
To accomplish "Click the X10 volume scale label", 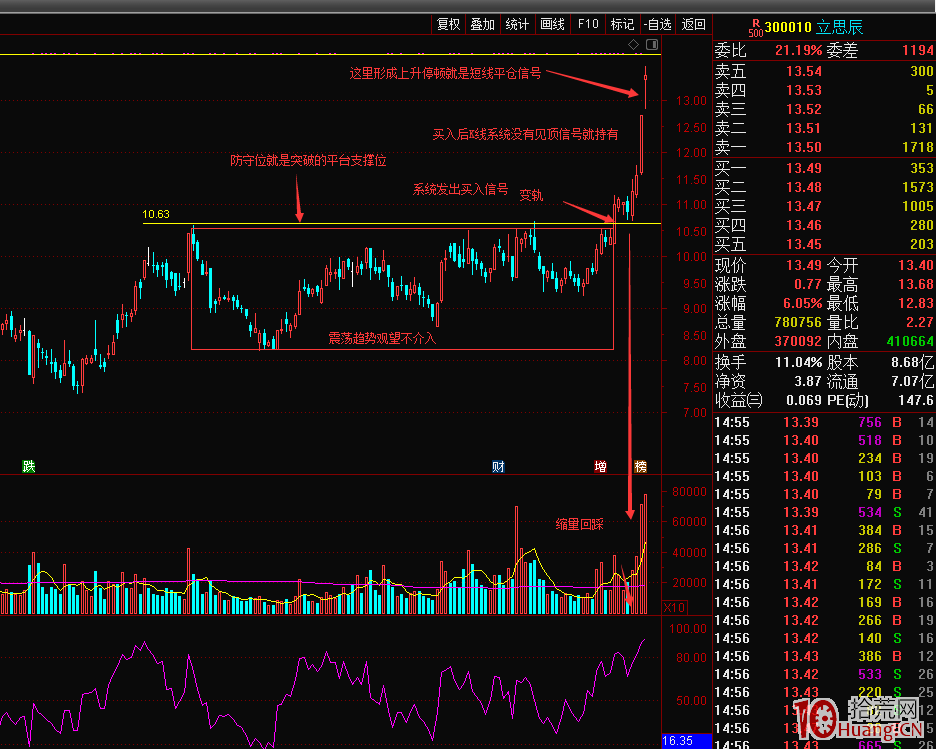I will pyautogui.click(x=675, y=608).
